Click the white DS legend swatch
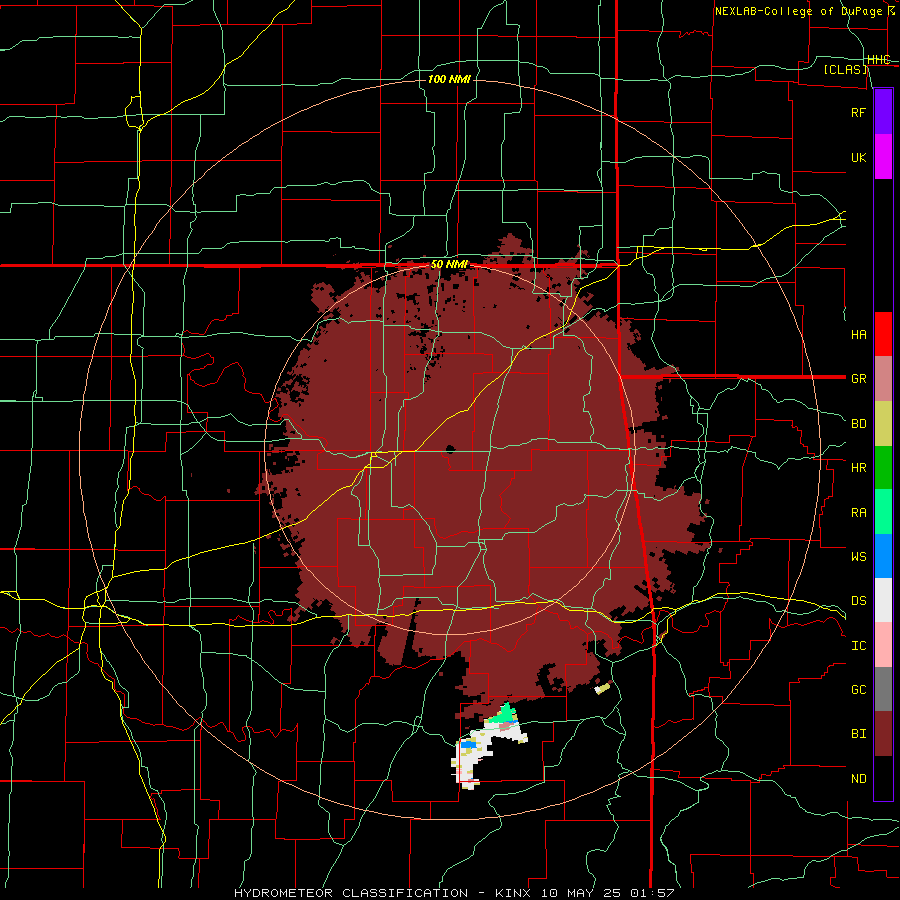 coord(883,600)
